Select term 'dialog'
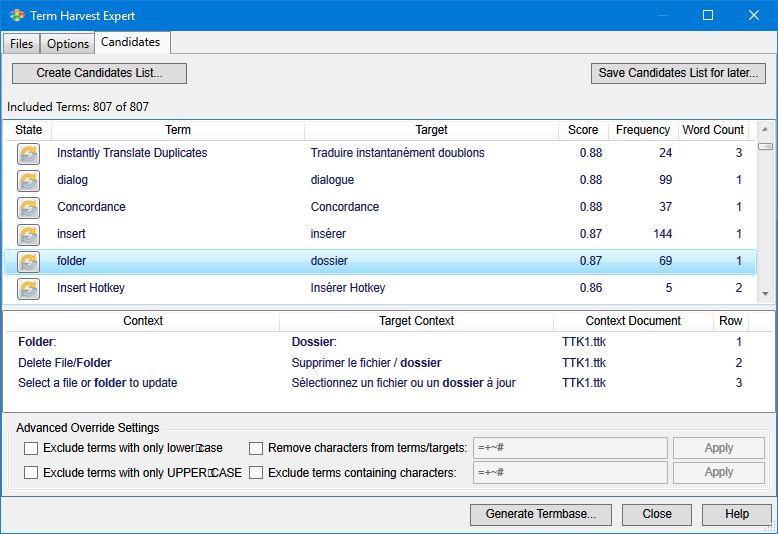The image size is (778, 534). pyautogui.click(x=72, y=180)
